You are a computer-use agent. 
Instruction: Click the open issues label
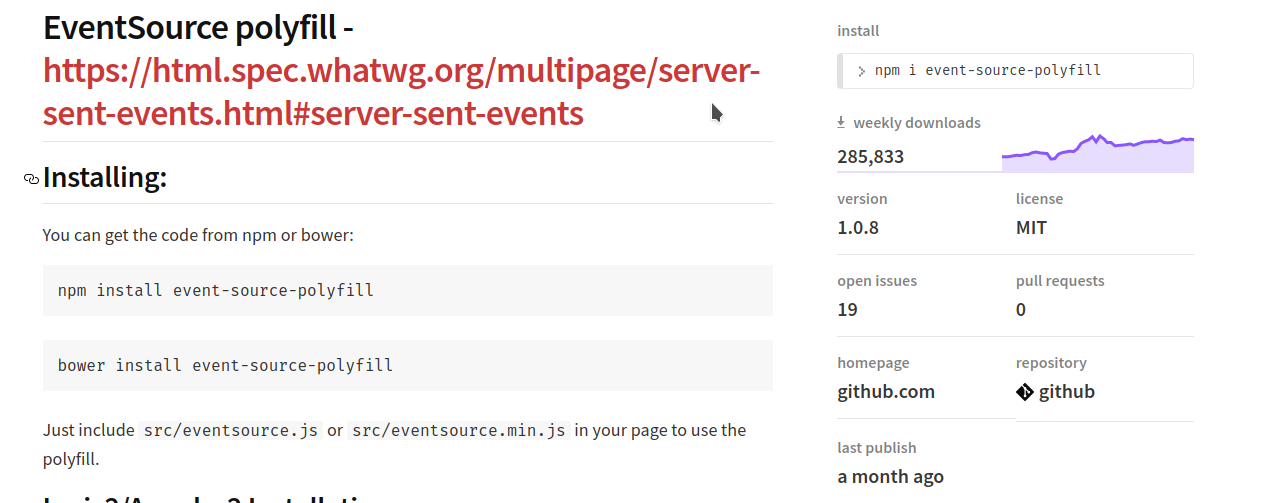(877, 281)
